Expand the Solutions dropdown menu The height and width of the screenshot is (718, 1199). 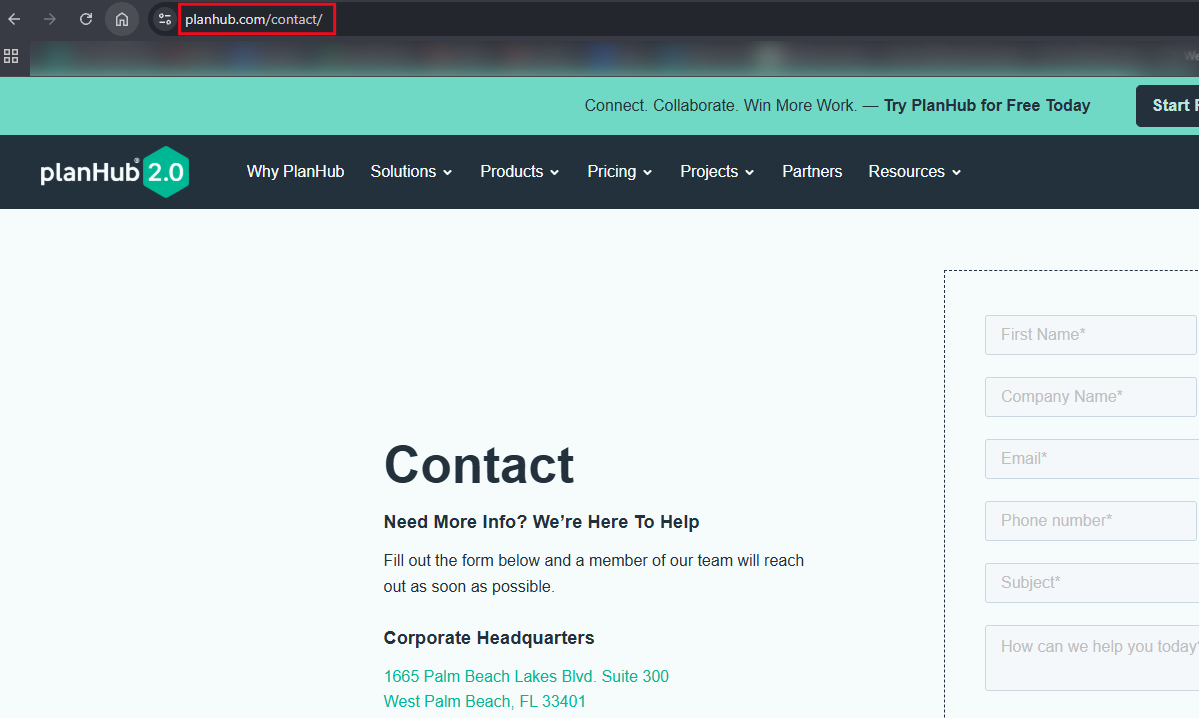click(411, 171)
